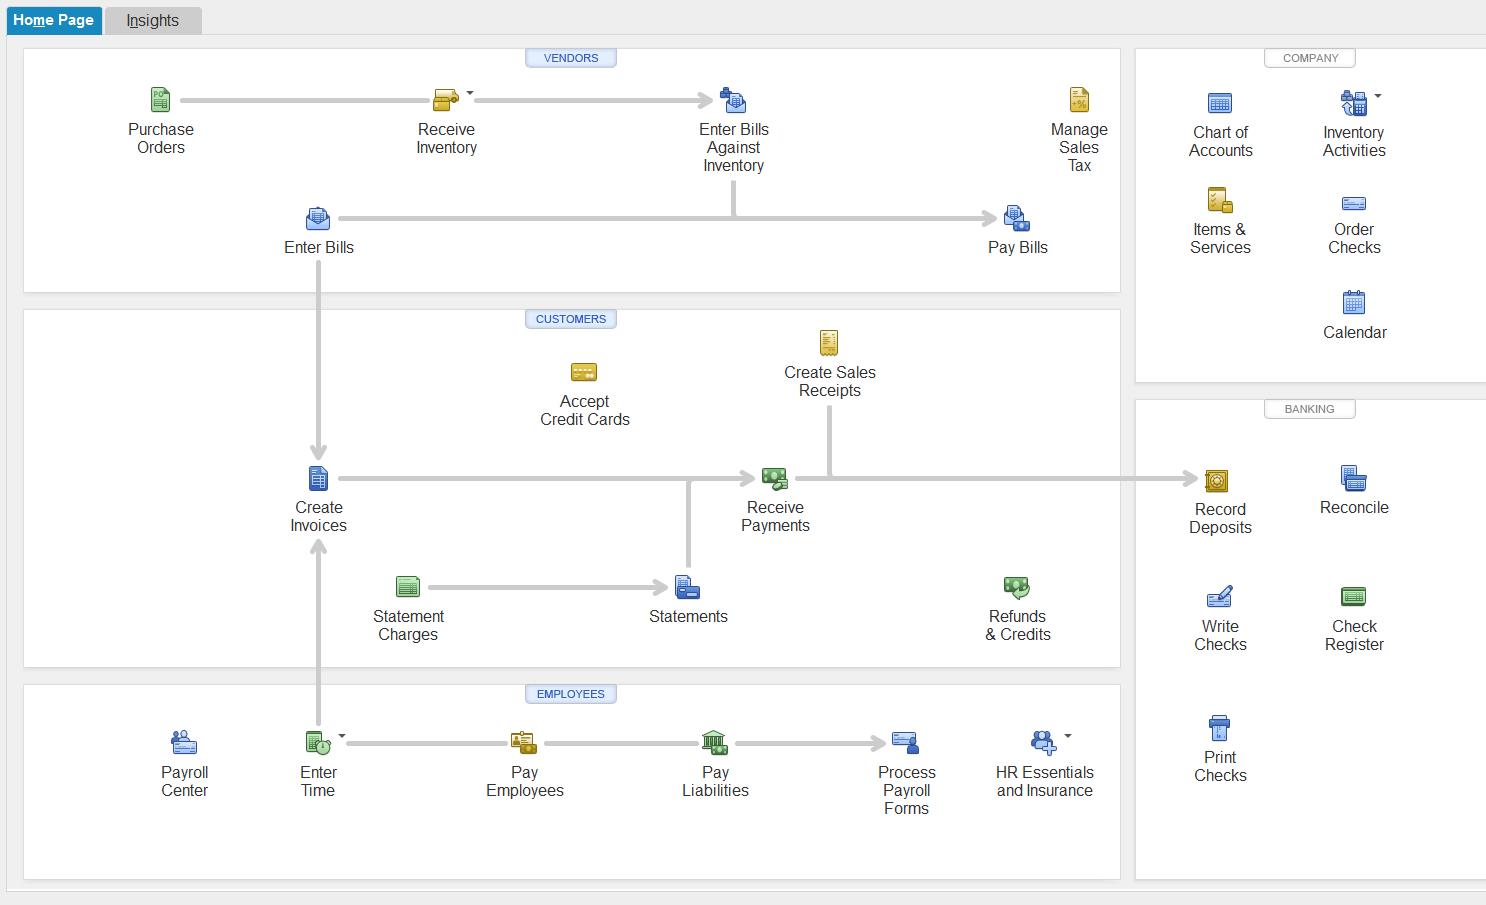Launch Record Deposits in Banking
Image resolution: width=1486 pixels, height=905 pixels.
coord(1216,481)
